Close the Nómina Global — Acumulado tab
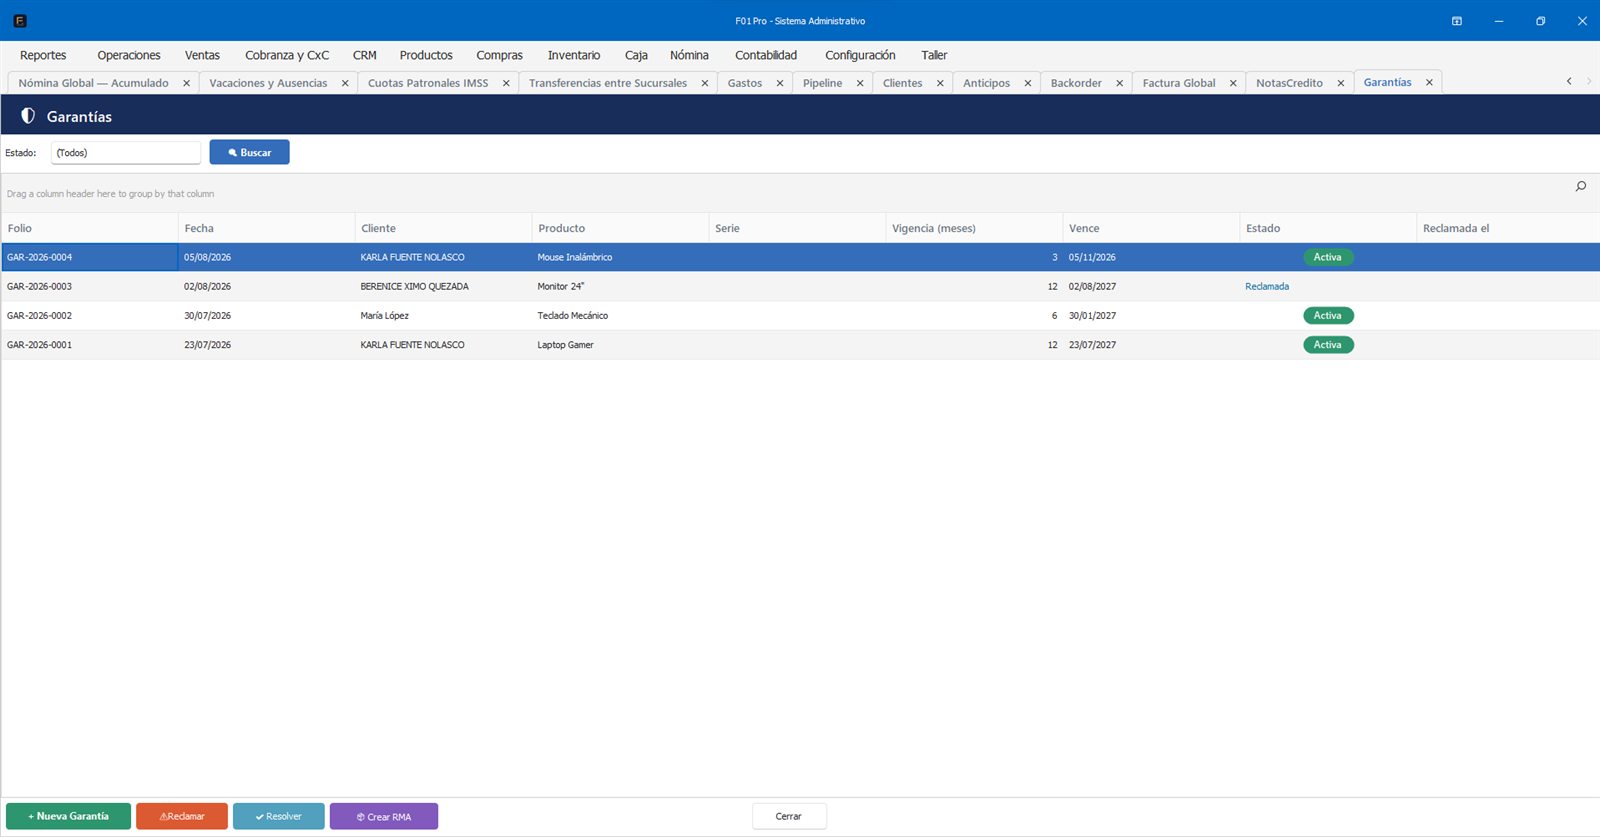The image size is (1600, 837). click(x=186, y=84)
